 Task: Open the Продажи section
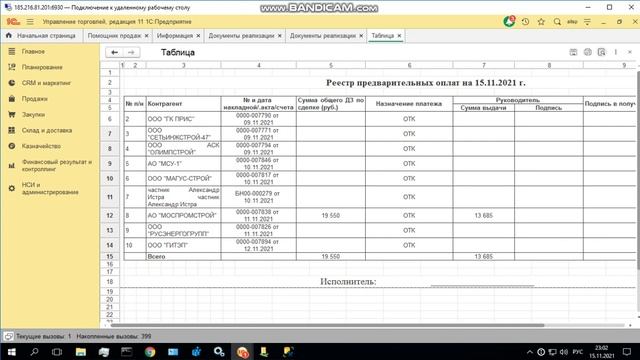(34, 99)
